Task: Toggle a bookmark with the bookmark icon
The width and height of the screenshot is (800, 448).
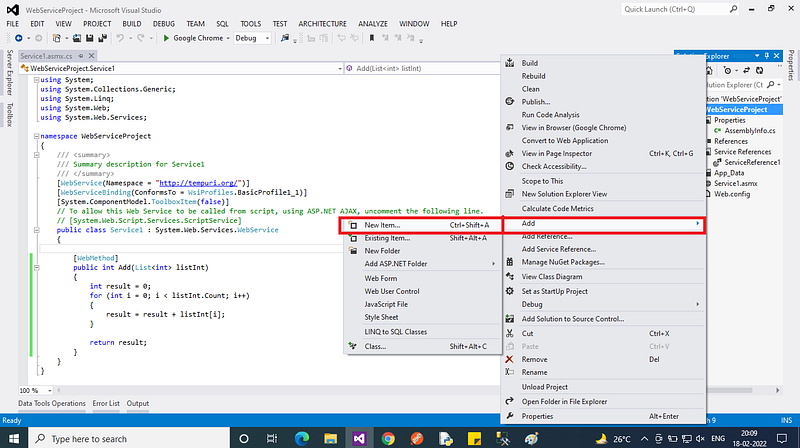Action: 372,38
